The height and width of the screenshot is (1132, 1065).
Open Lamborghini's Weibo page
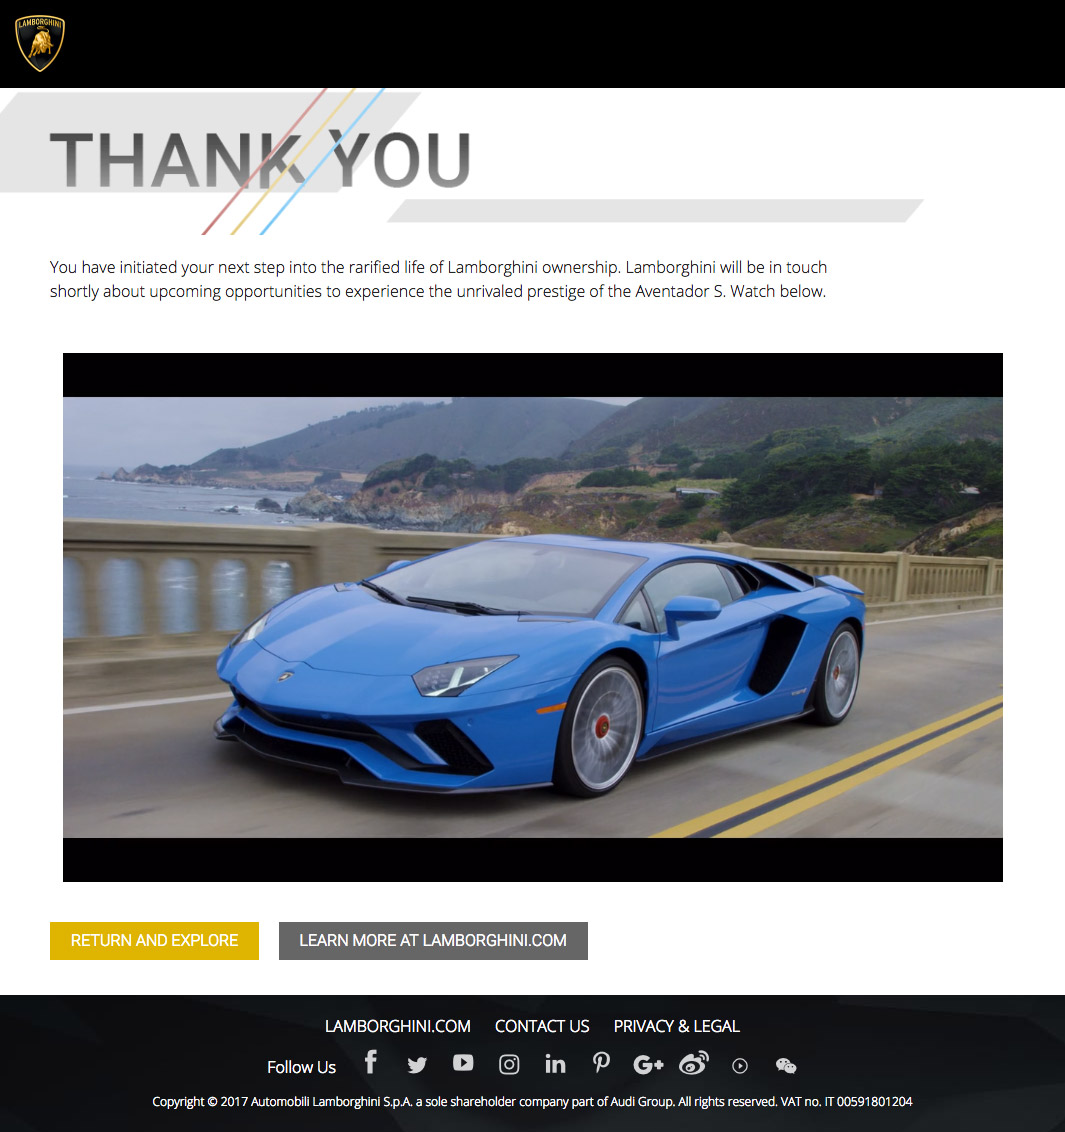[694, 1063]
